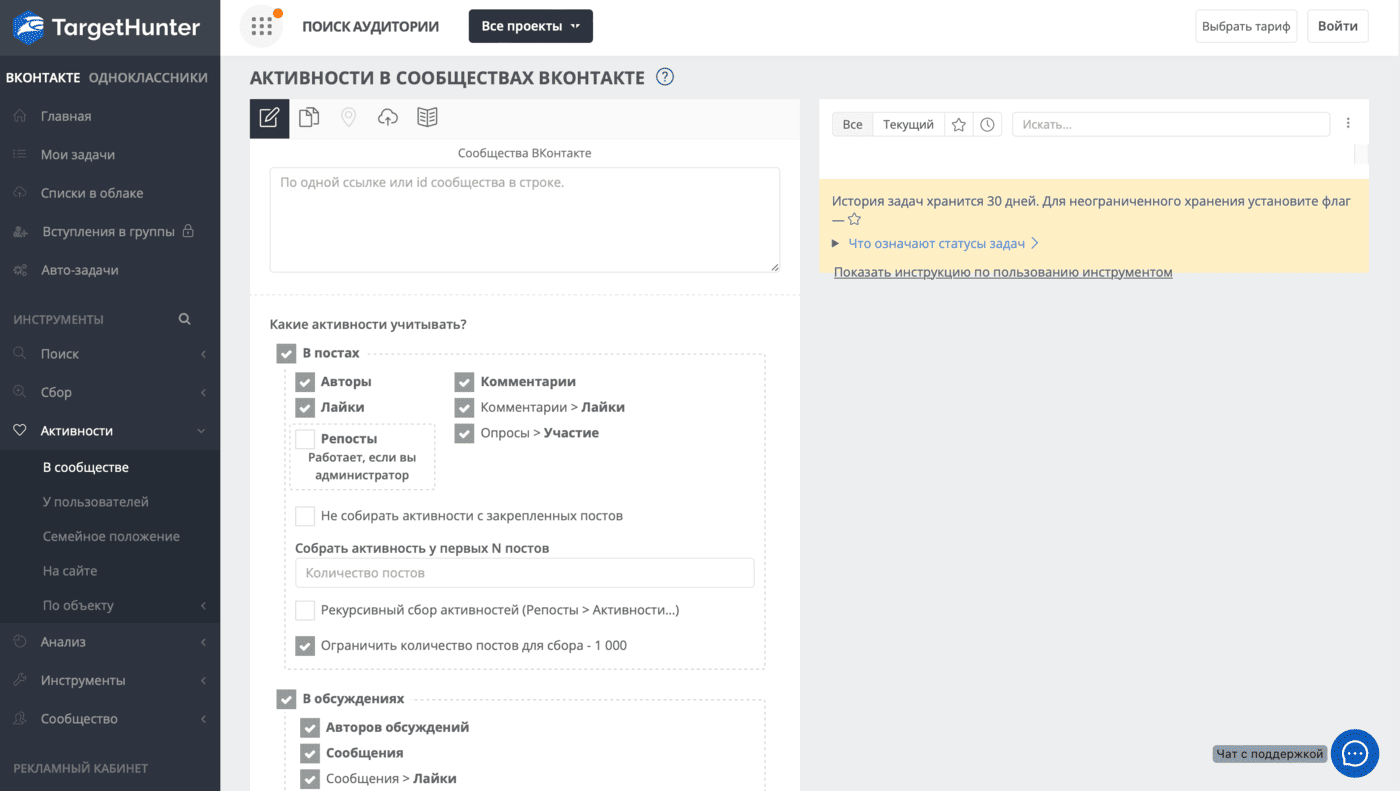This screenshot has width=1400, height=791.
Task: Uncheck the В постах checkbox
Action: (x=286, y=354)
